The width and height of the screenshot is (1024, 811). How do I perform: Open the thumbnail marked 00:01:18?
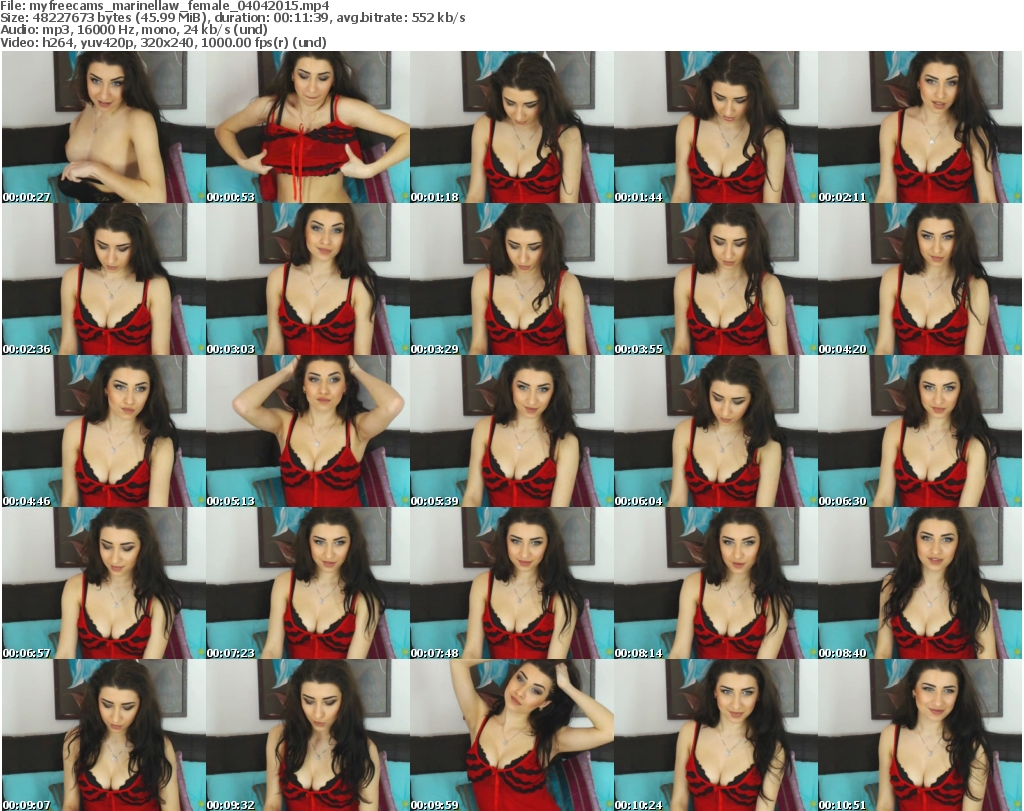point(511,127)
